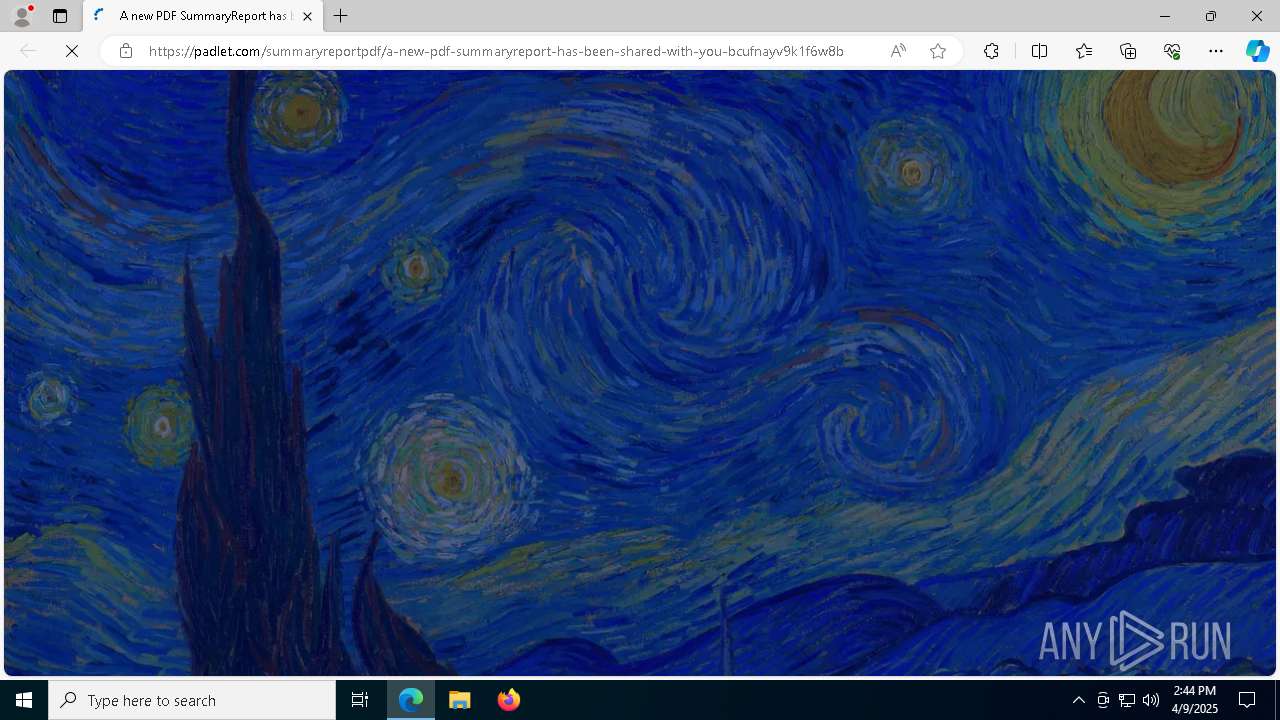1280x720 pixels.
Task: Open the browser profile icon
Action: [21, 16]
